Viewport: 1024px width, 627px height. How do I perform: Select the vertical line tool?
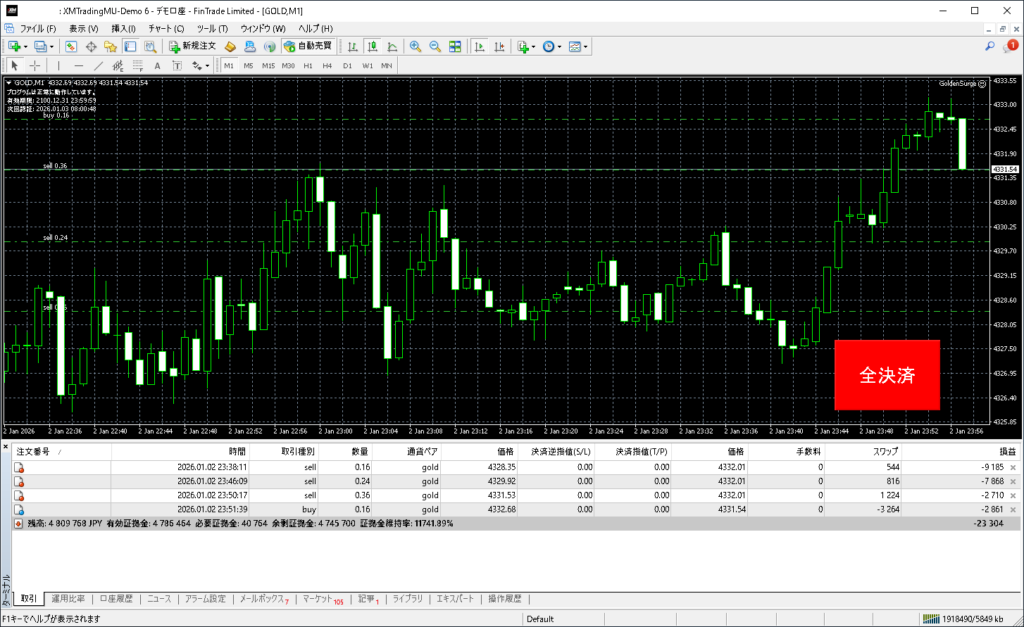[58, 66]
